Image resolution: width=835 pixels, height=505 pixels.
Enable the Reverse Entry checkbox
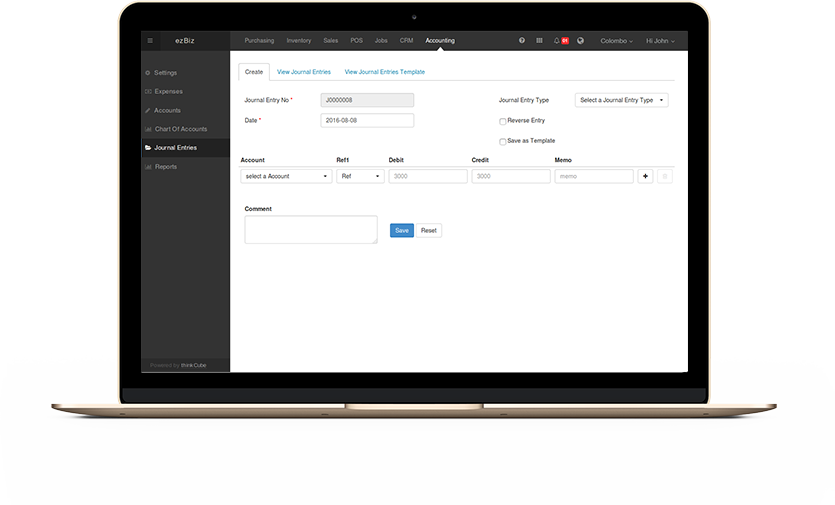(x=502, y=121)
